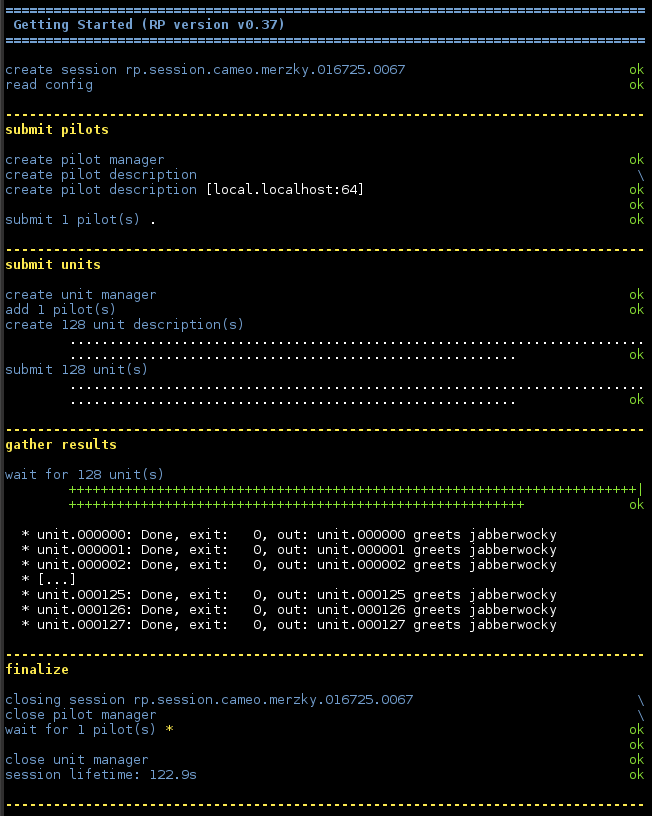The height and width of the screenshot is (816, 652).
Task: Click the '[local.localhost:64]' text
Action: tap(285, 189)
